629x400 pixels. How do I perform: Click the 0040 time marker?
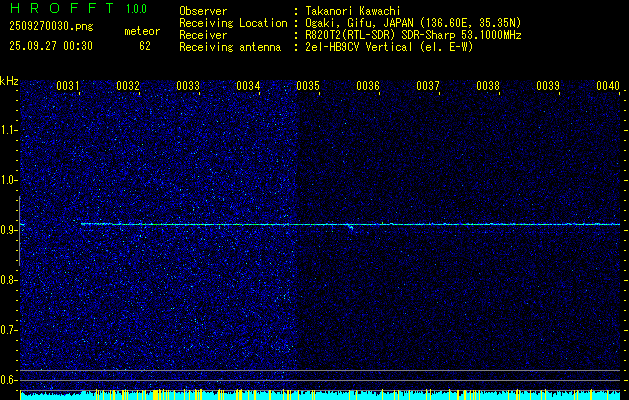608,86
